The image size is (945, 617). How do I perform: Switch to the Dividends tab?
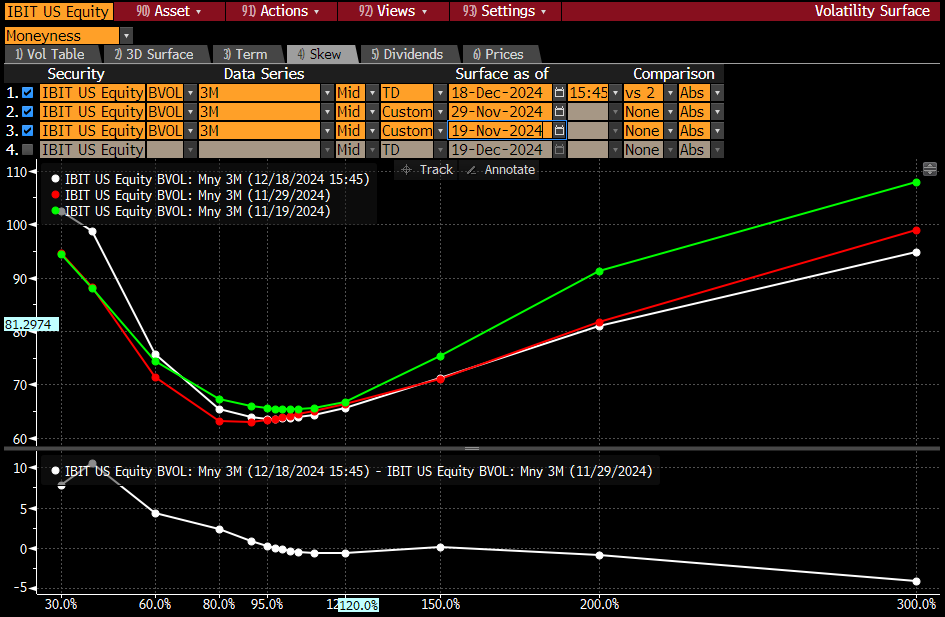(x=407, y=54)
